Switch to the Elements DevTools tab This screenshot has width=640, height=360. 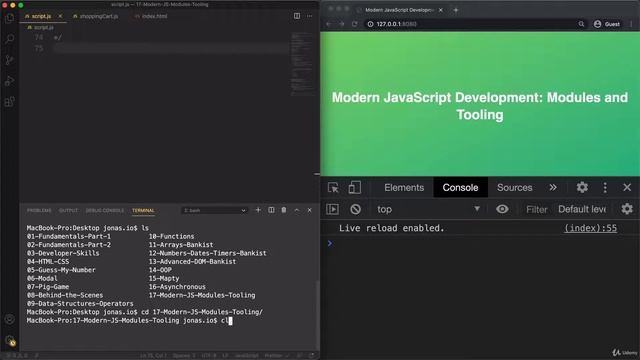(404, 187)
